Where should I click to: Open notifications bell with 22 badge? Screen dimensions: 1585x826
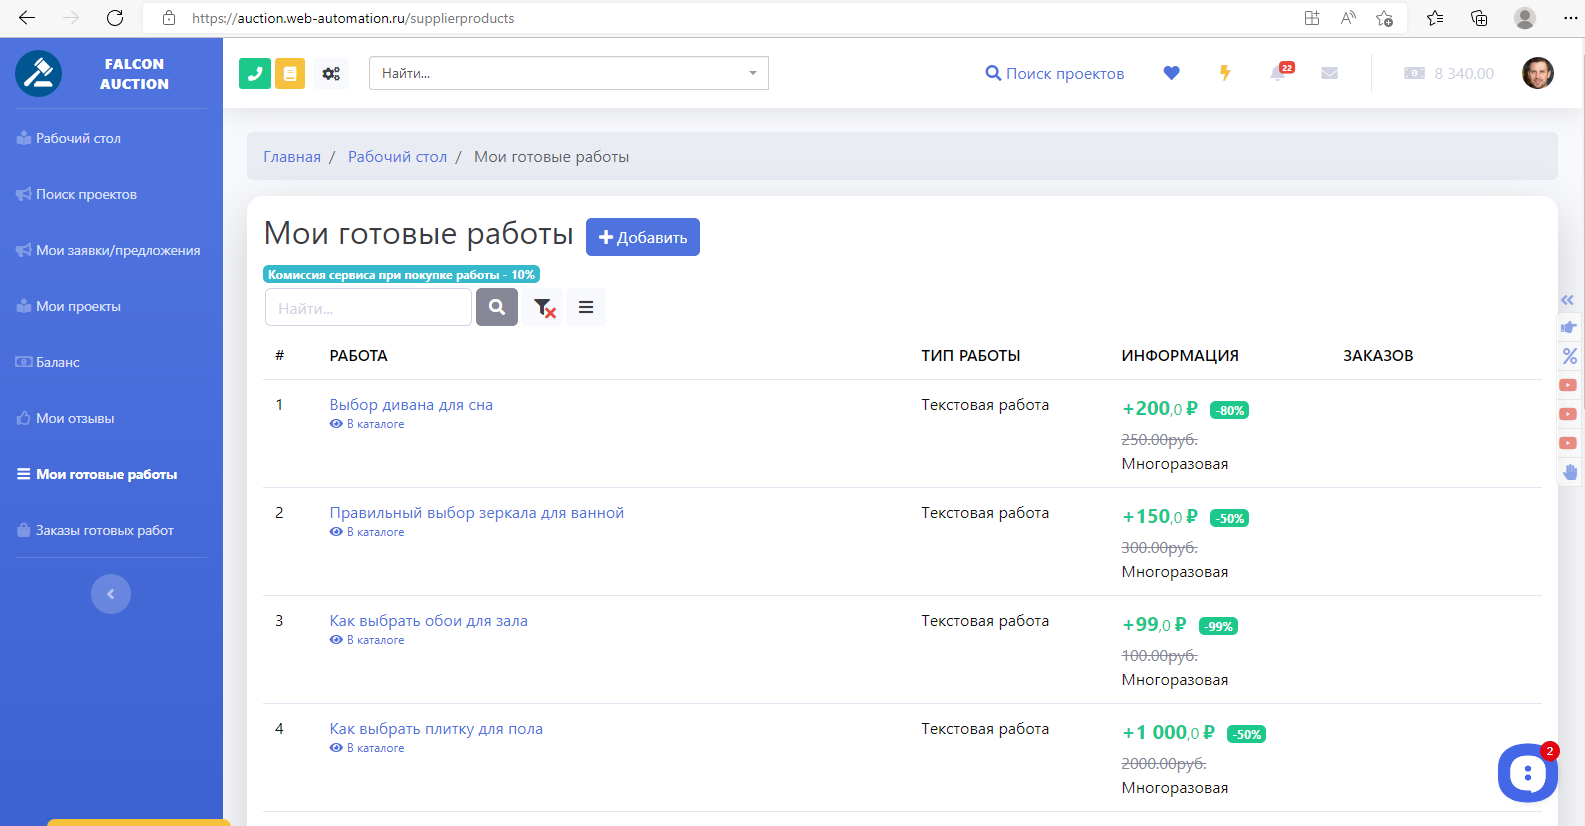[x=1278, y=73]
